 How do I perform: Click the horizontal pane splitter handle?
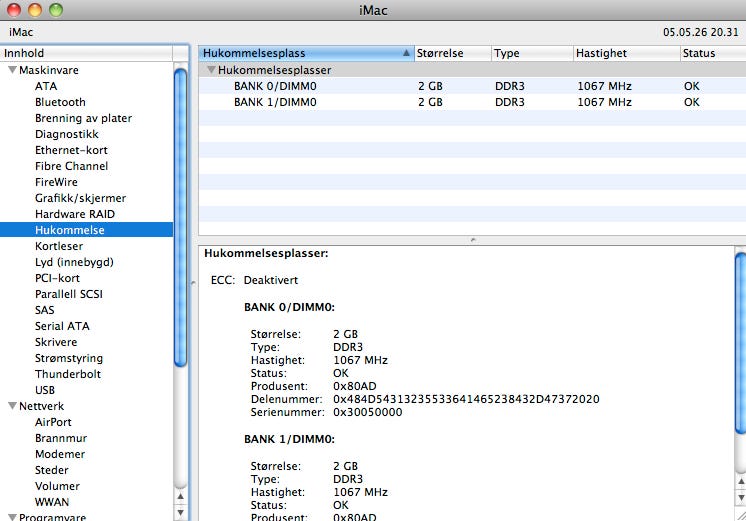[x=472, y=240]
